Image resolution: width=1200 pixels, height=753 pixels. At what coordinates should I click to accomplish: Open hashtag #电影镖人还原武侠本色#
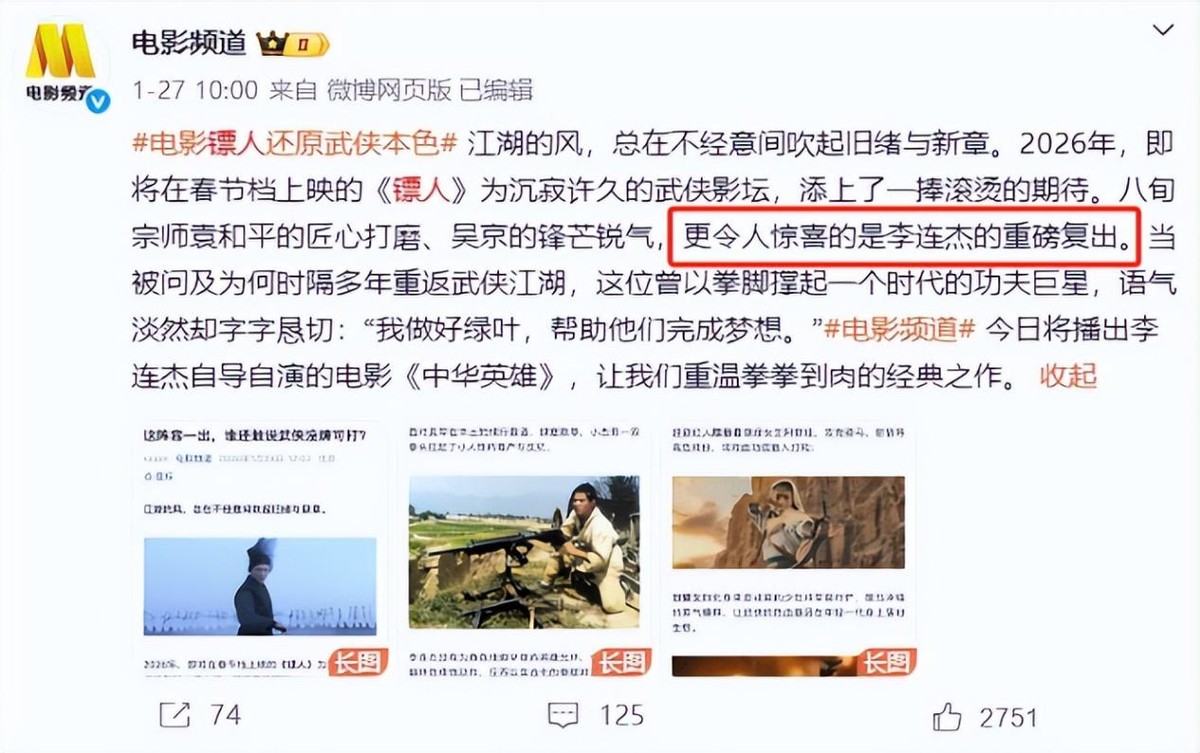[x=295, y=142]
